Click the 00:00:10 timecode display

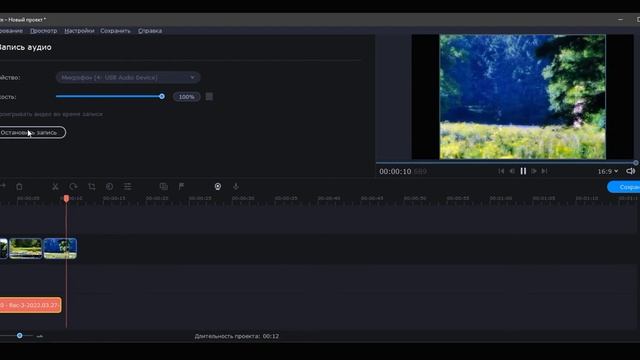tap(395, 171)
